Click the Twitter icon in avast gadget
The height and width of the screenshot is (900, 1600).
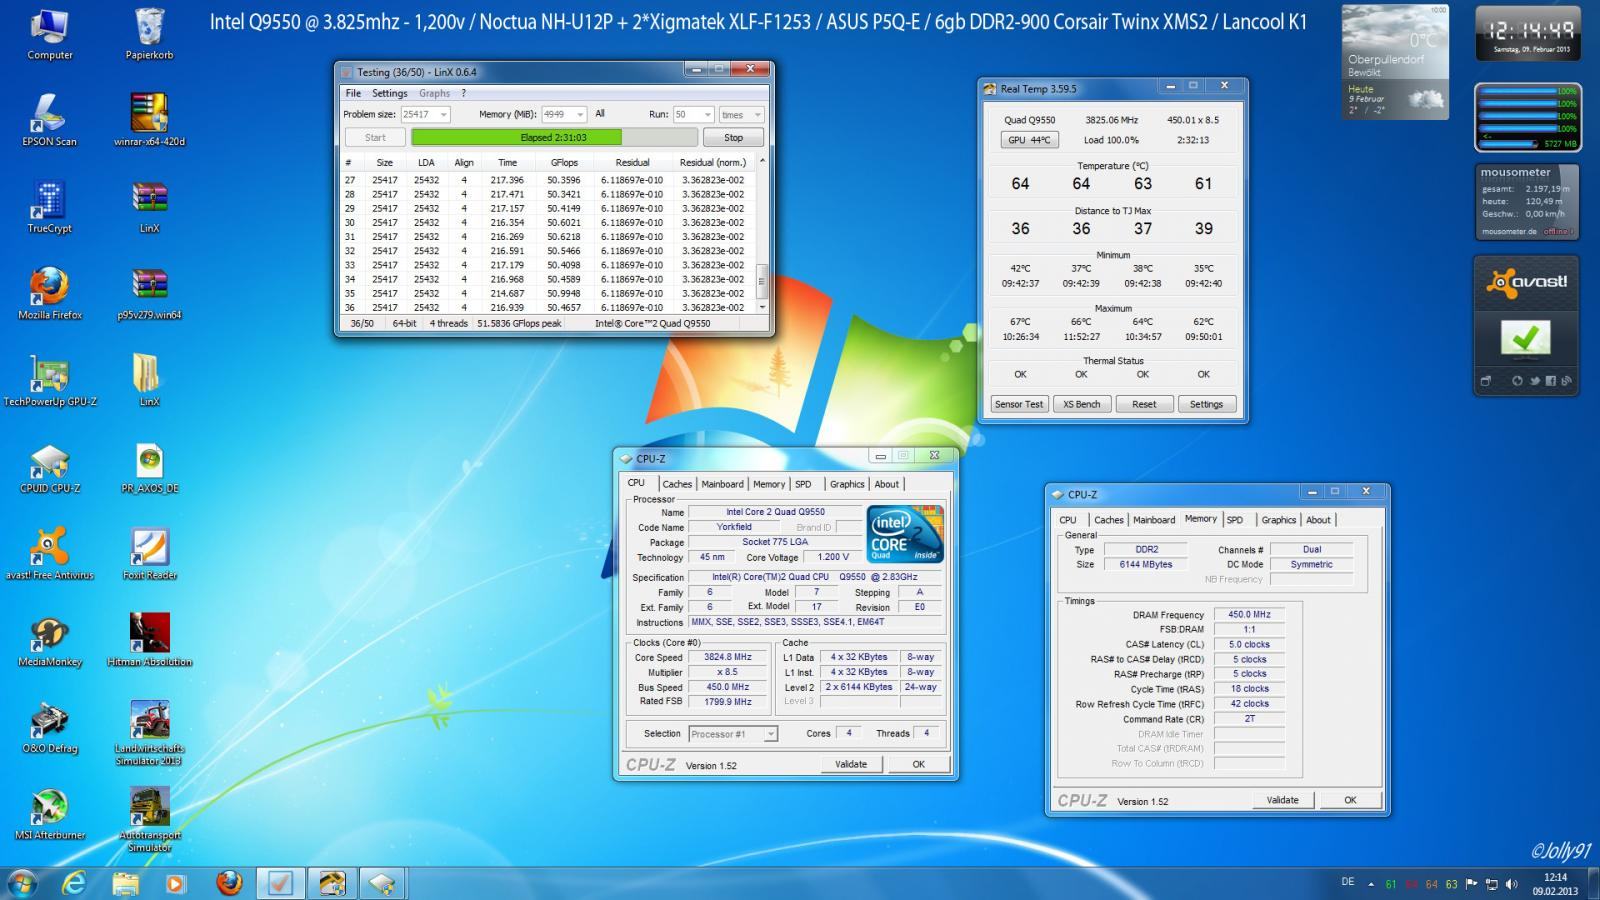point(1534,381)
